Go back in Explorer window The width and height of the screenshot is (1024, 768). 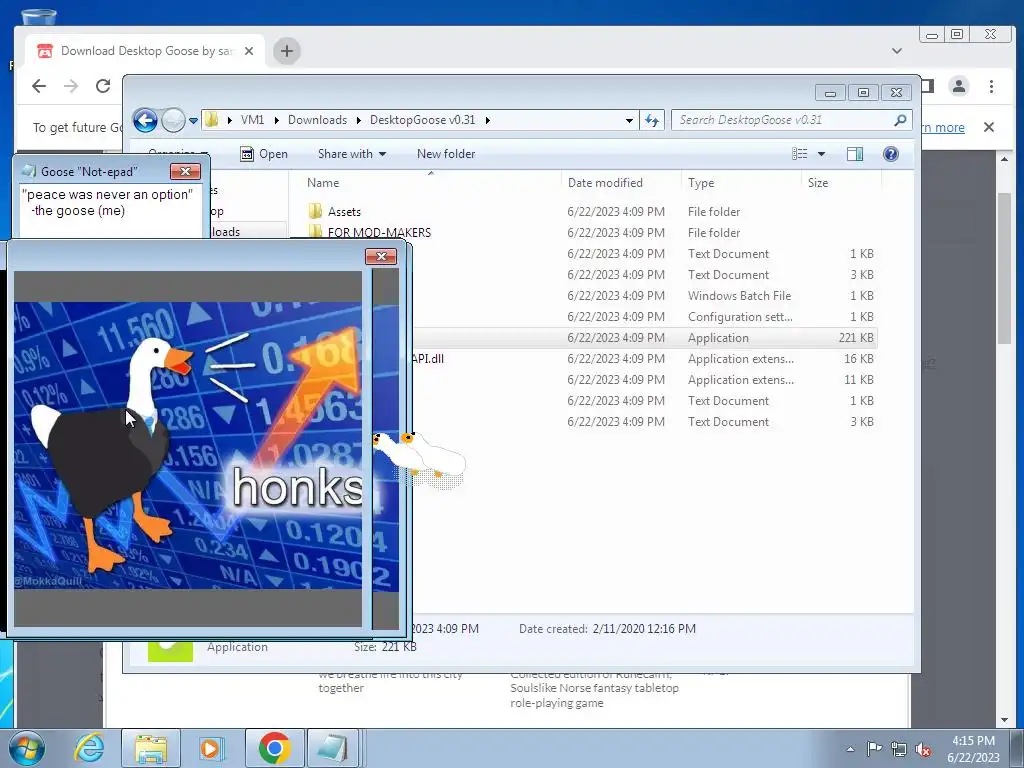(x=145, y=120)
